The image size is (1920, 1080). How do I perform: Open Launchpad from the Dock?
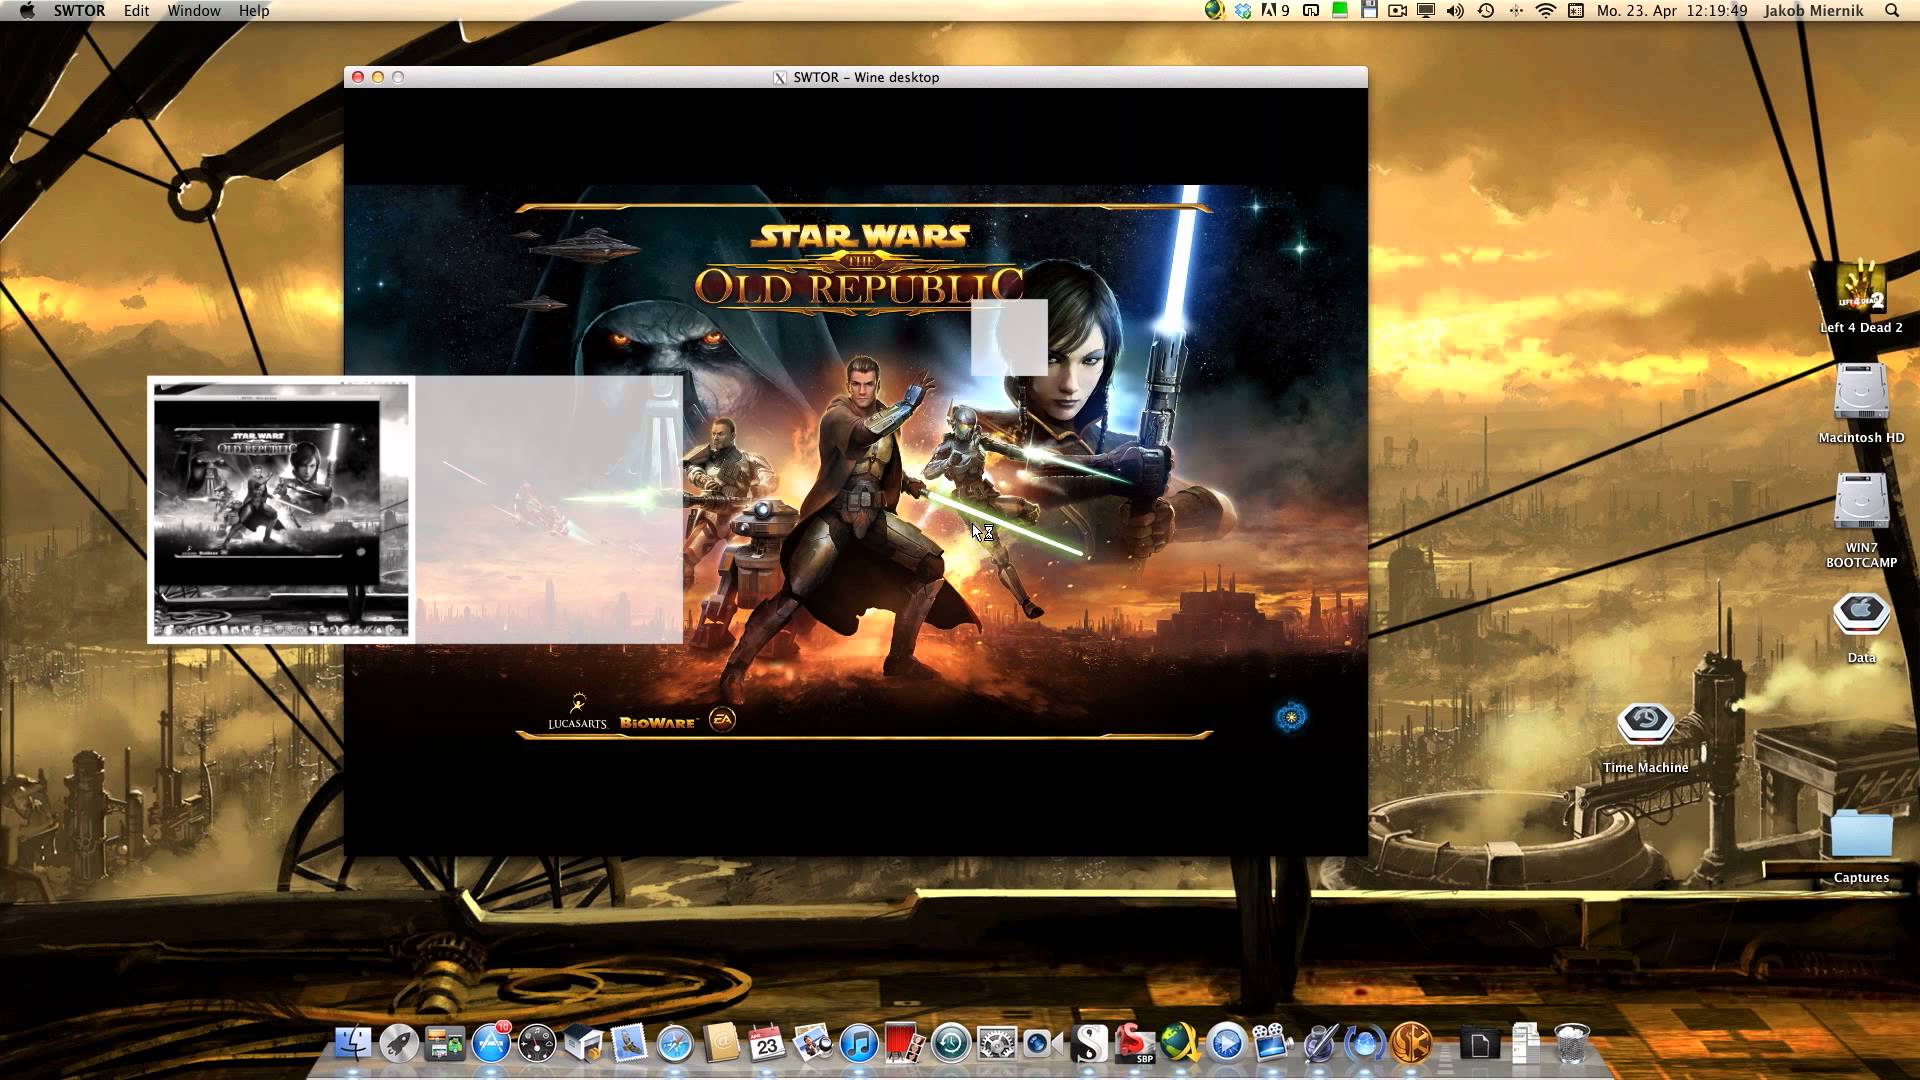coord(398,1044)
